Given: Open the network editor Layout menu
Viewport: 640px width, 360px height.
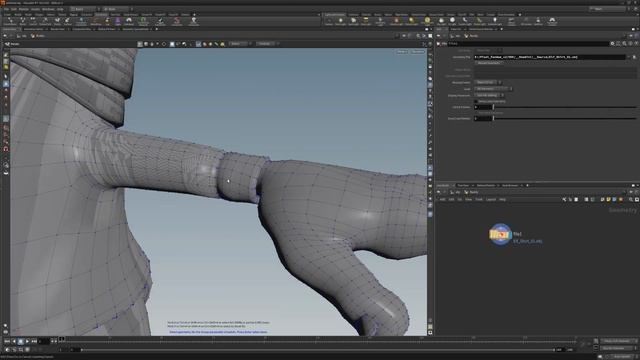Looking at the screenshot, I should coord(491,200).
